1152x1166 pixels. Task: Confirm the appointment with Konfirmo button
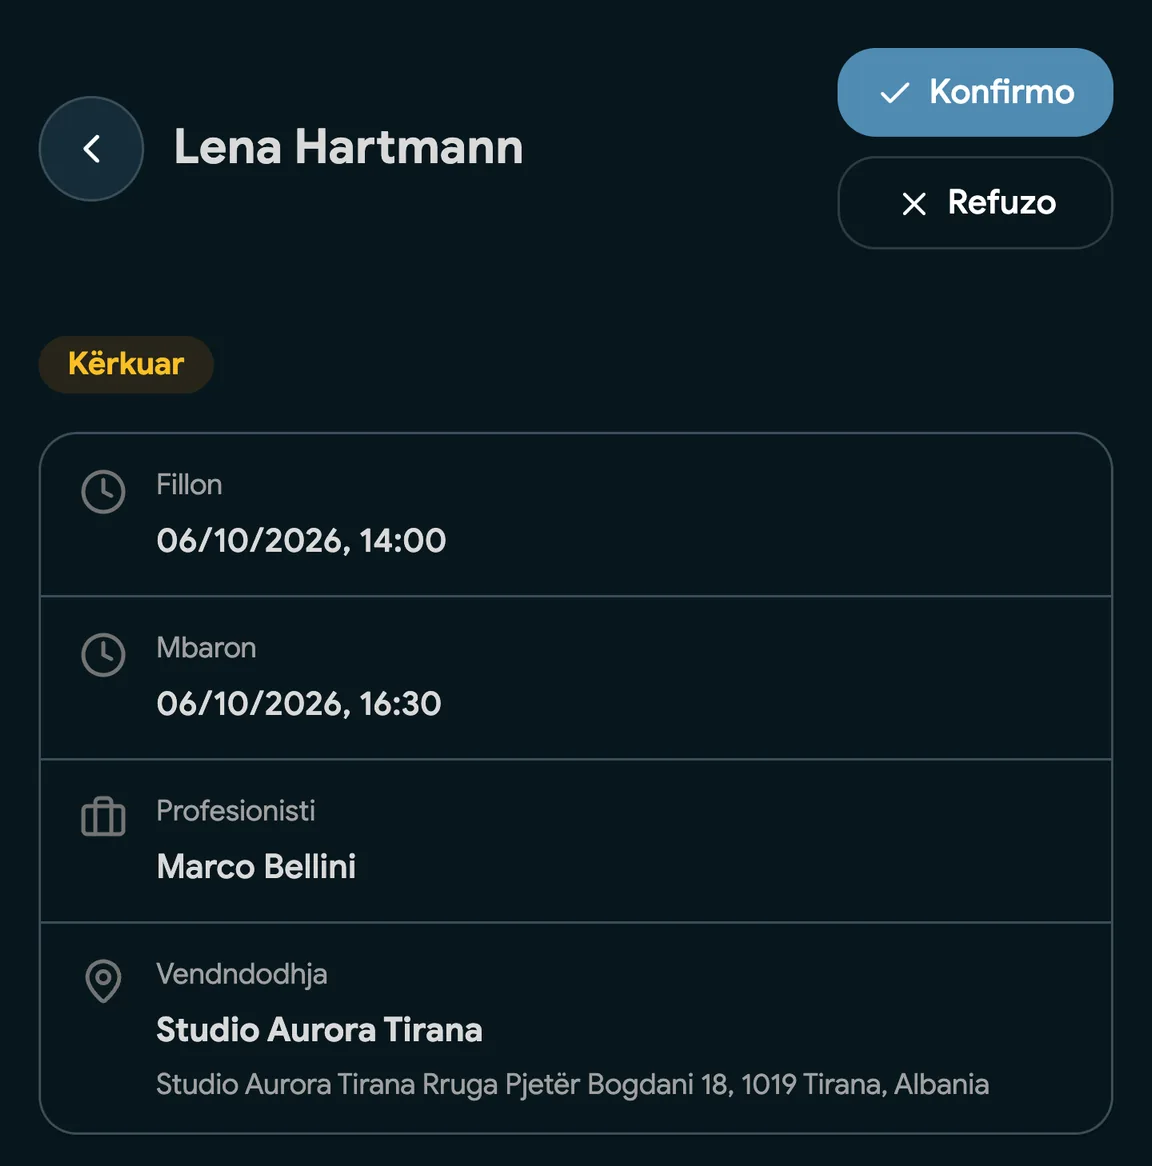[x=974, y=92]
